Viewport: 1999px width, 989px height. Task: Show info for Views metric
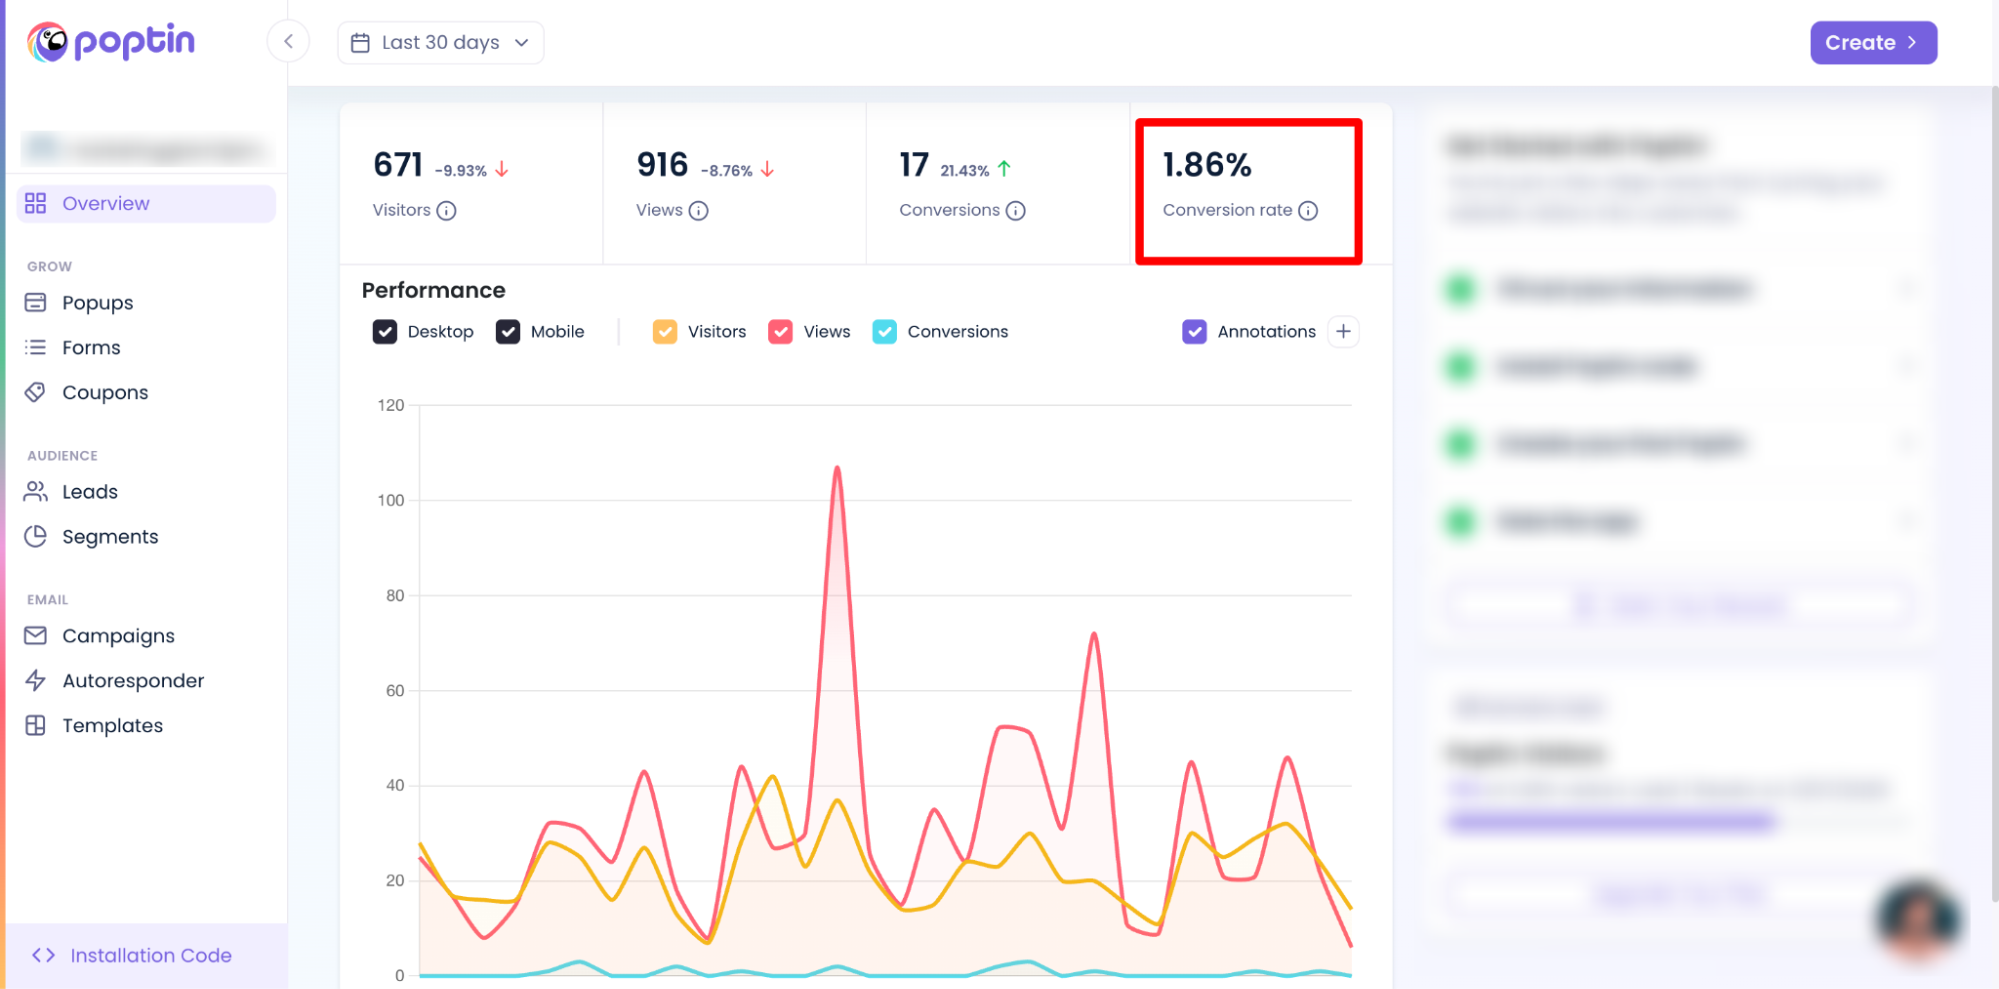(699, 211)
